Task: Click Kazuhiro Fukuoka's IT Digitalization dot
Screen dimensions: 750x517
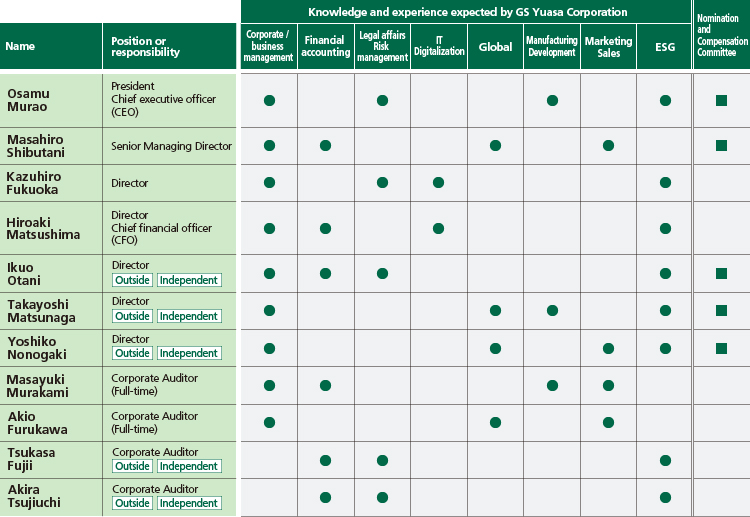Action: pos(438,182)
